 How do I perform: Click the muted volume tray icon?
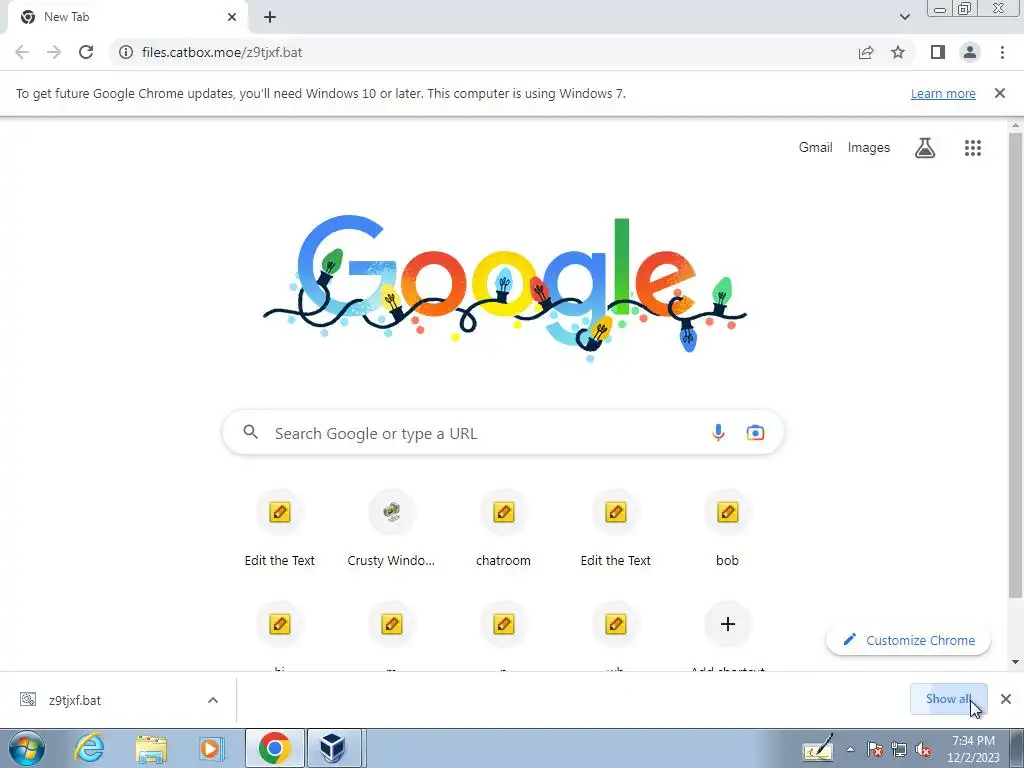point(923,750)
